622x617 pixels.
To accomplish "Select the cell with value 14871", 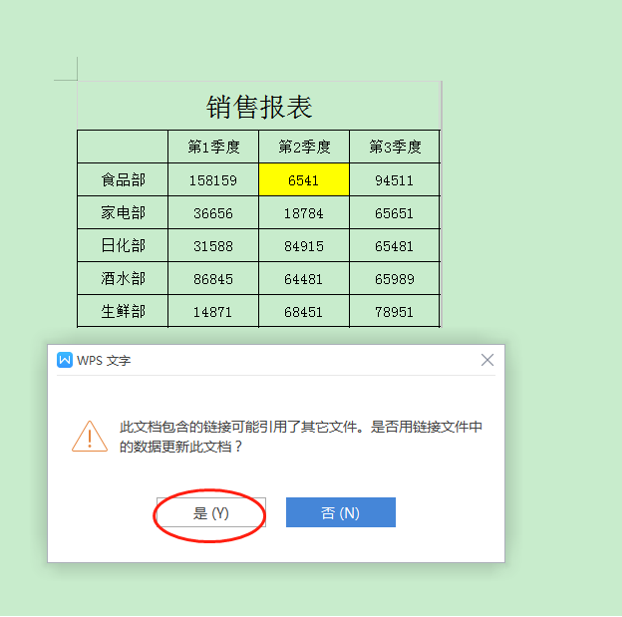I will [x=213, y=311].
